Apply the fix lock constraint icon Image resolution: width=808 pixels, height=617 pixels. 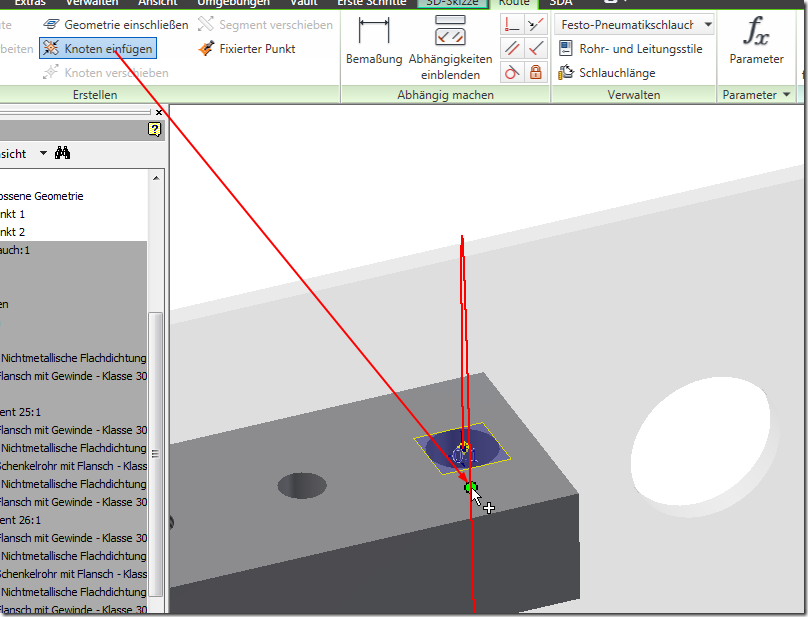click(x=536, y=72)
